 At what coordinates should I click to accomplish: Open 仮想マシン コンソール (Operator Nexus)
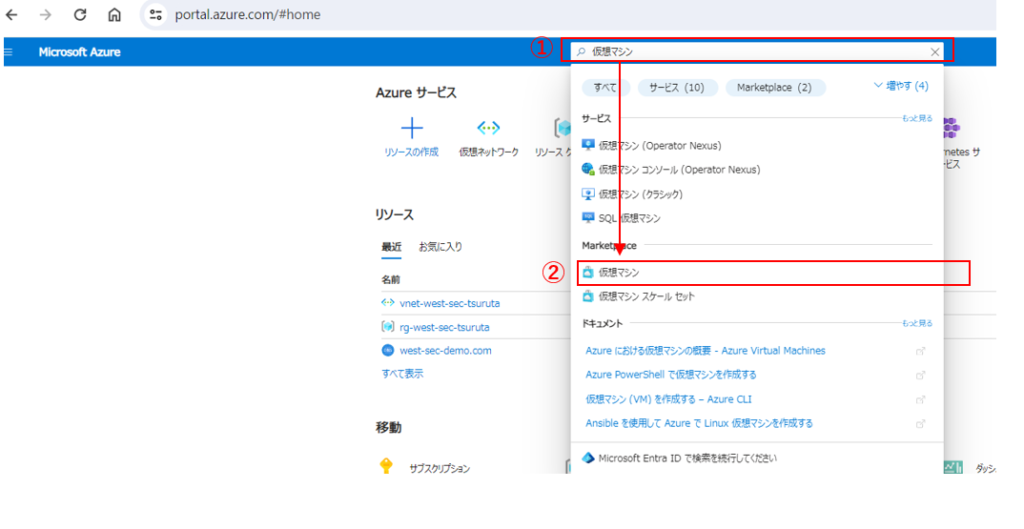pyautogui.click(x=679, y=170)
